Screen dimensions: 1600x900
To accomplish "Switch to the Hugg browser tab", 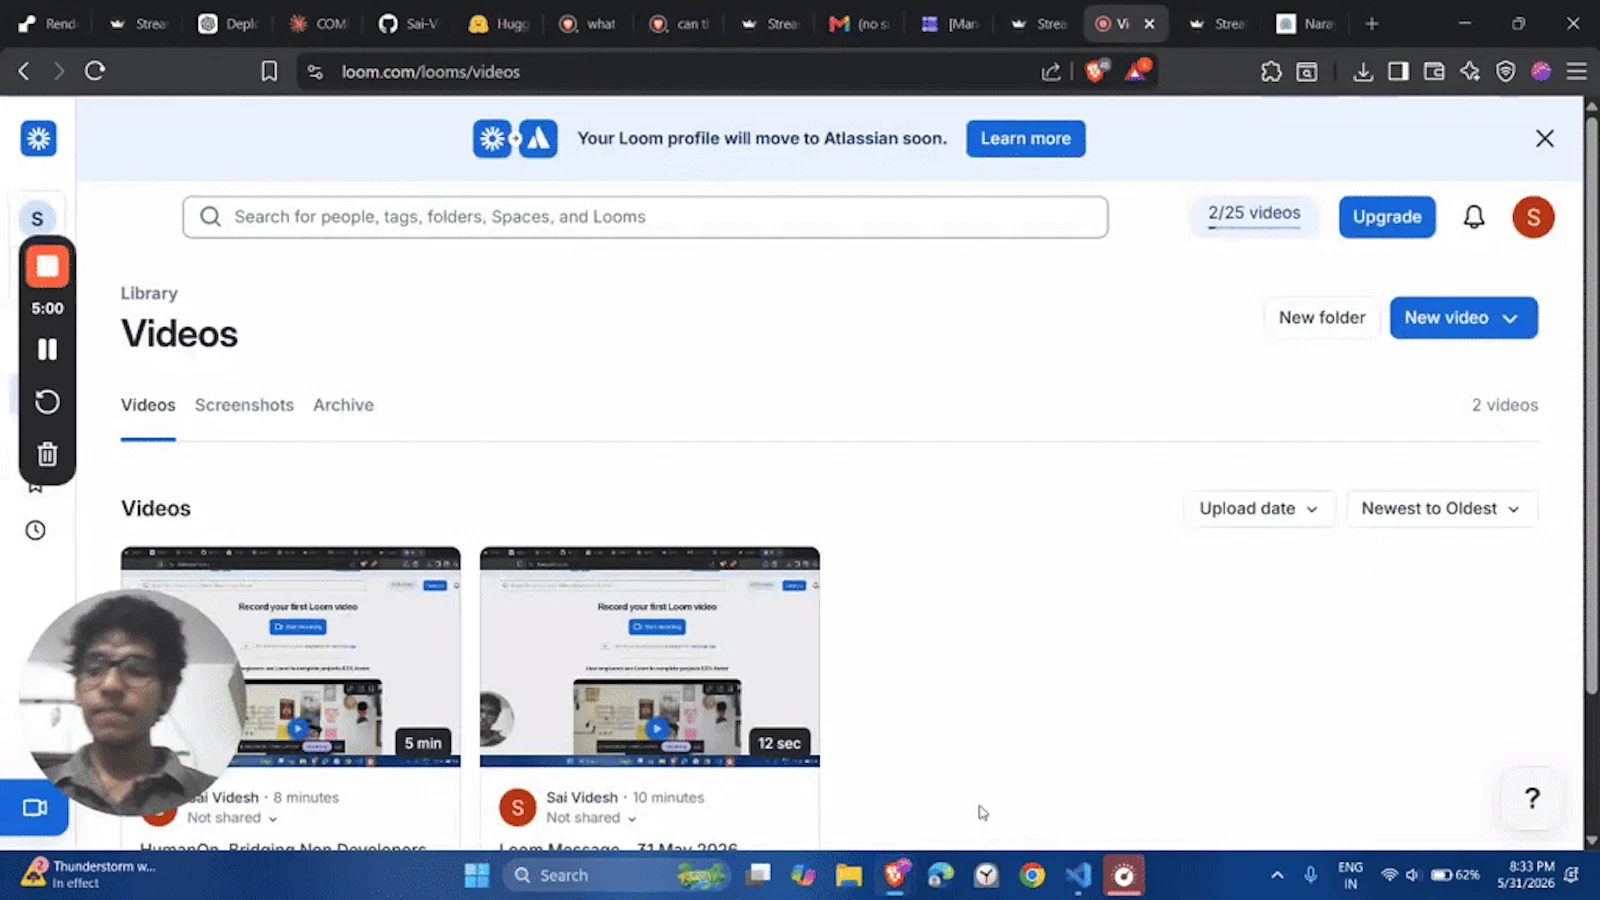I will coord(500,24).
